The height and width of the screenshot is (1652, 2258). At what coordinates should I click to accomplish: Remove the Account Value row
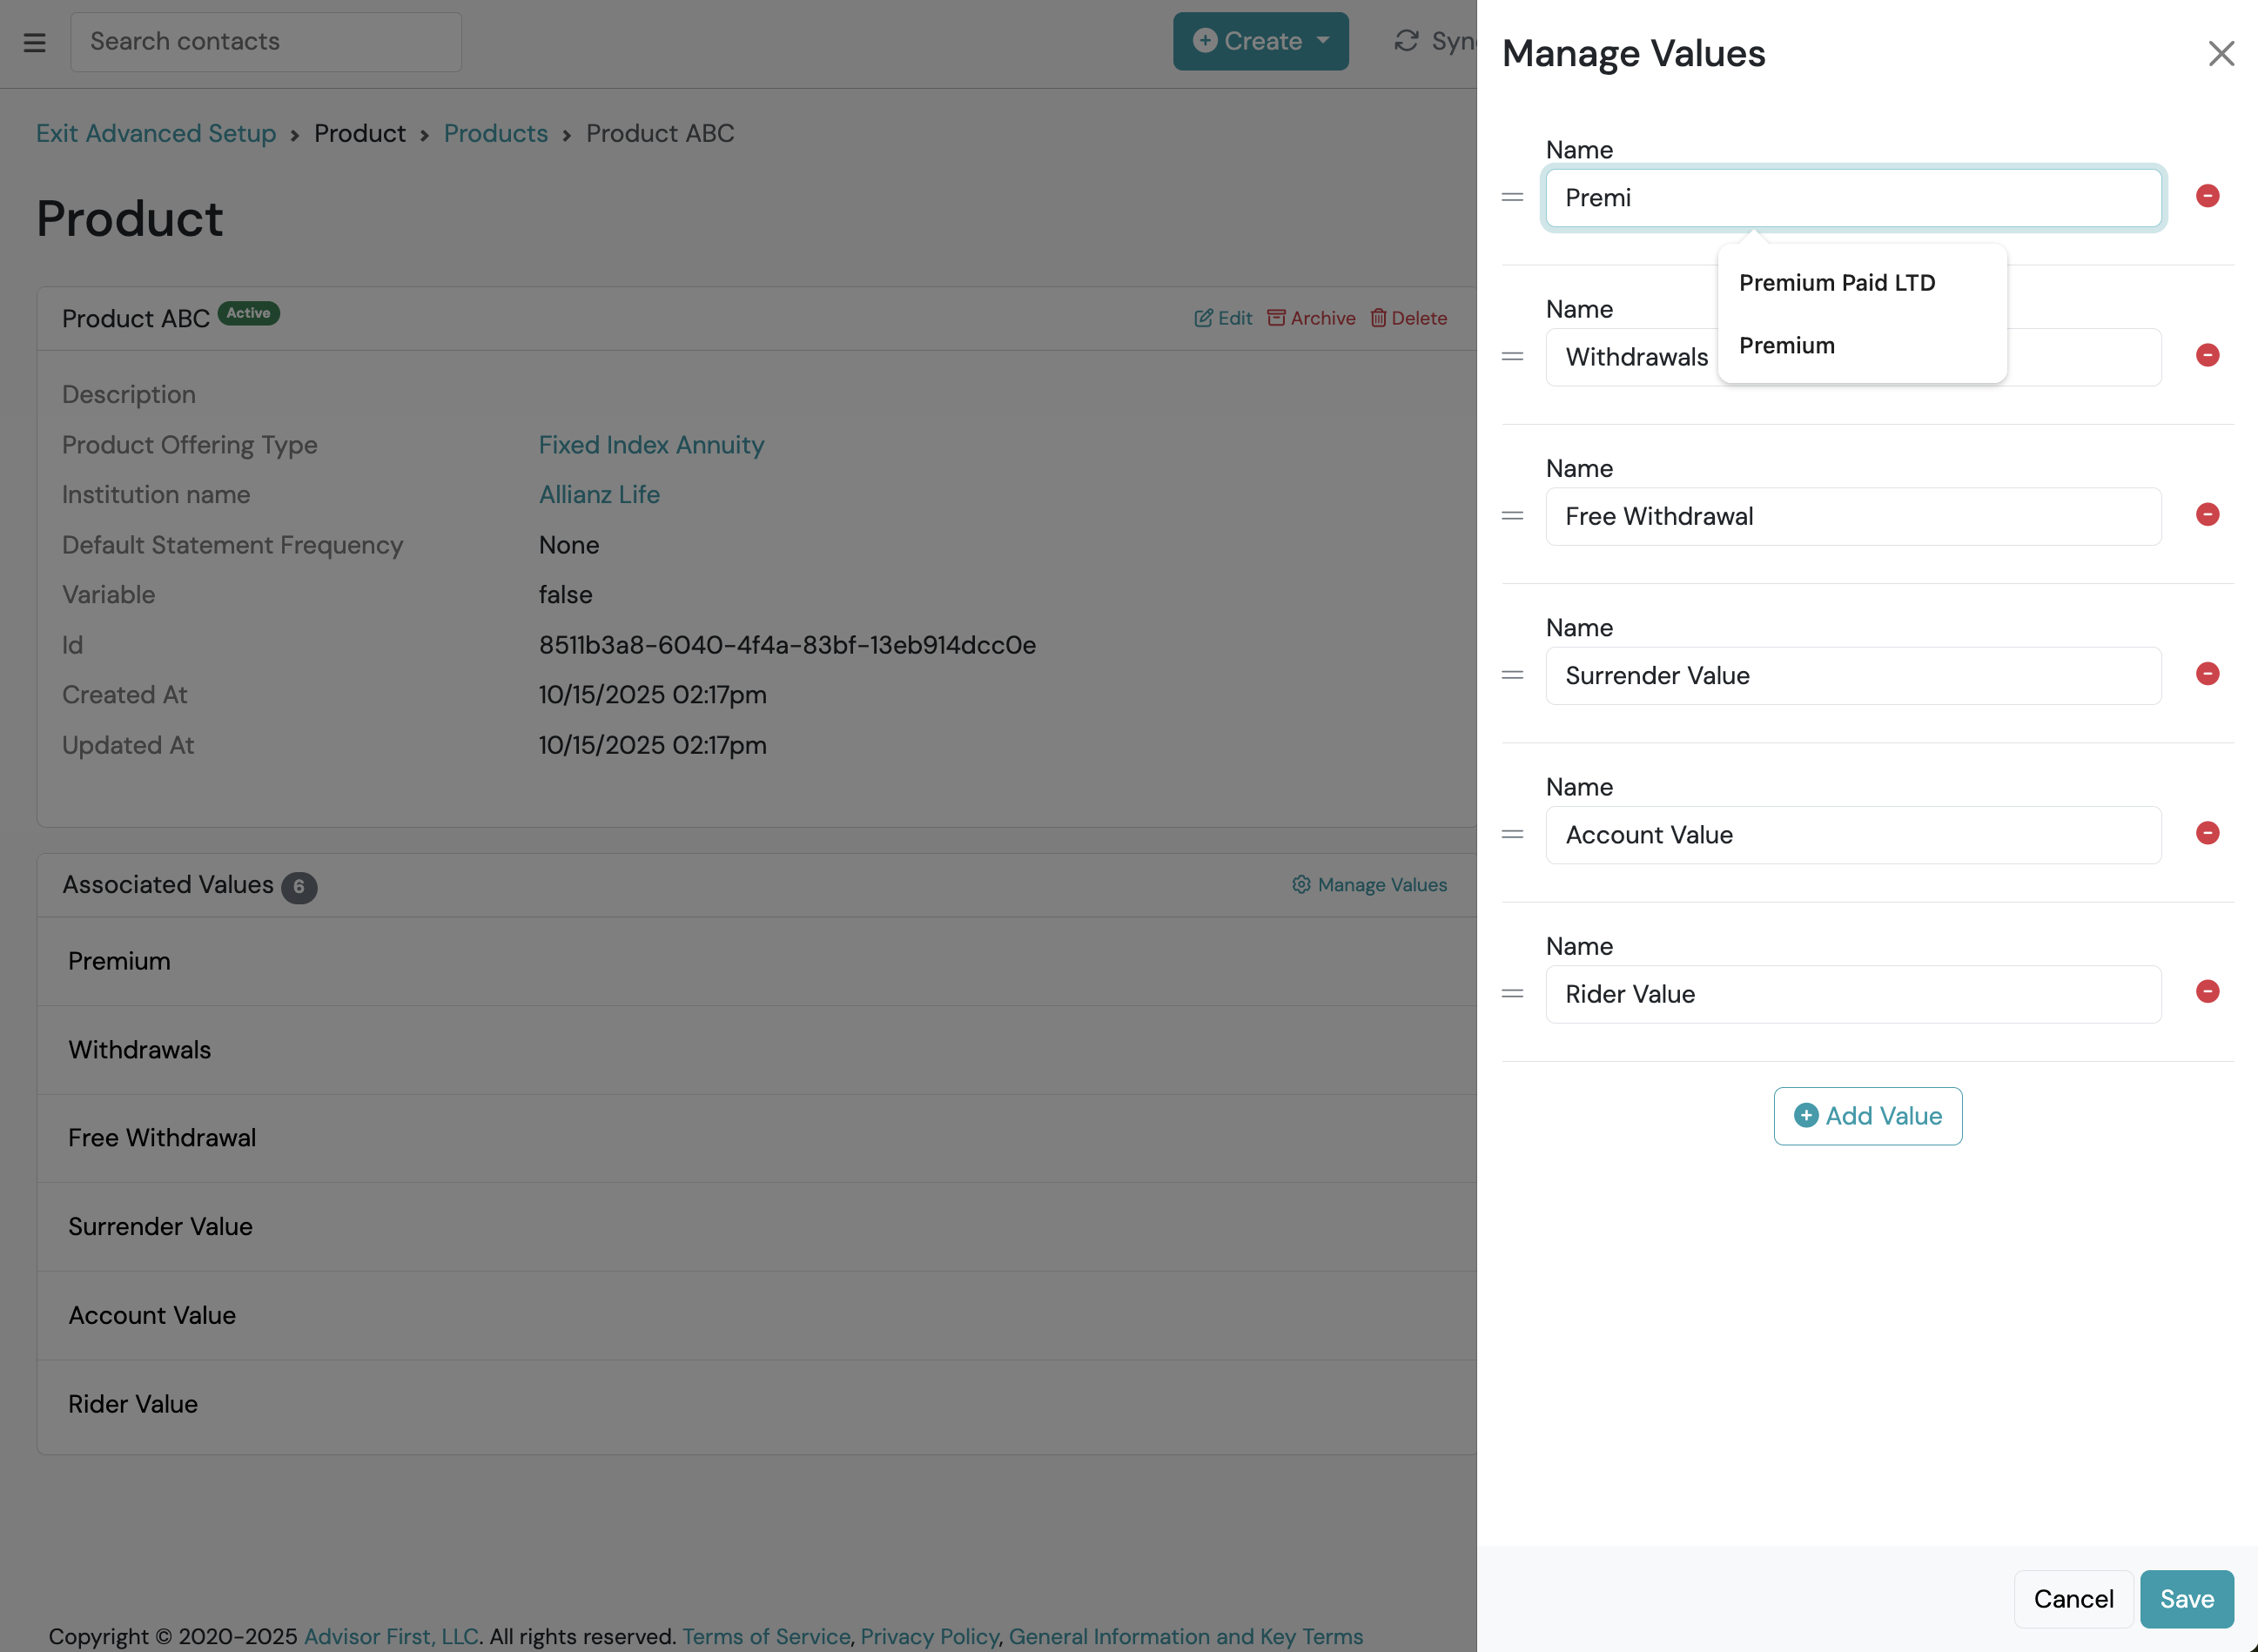2207,833
